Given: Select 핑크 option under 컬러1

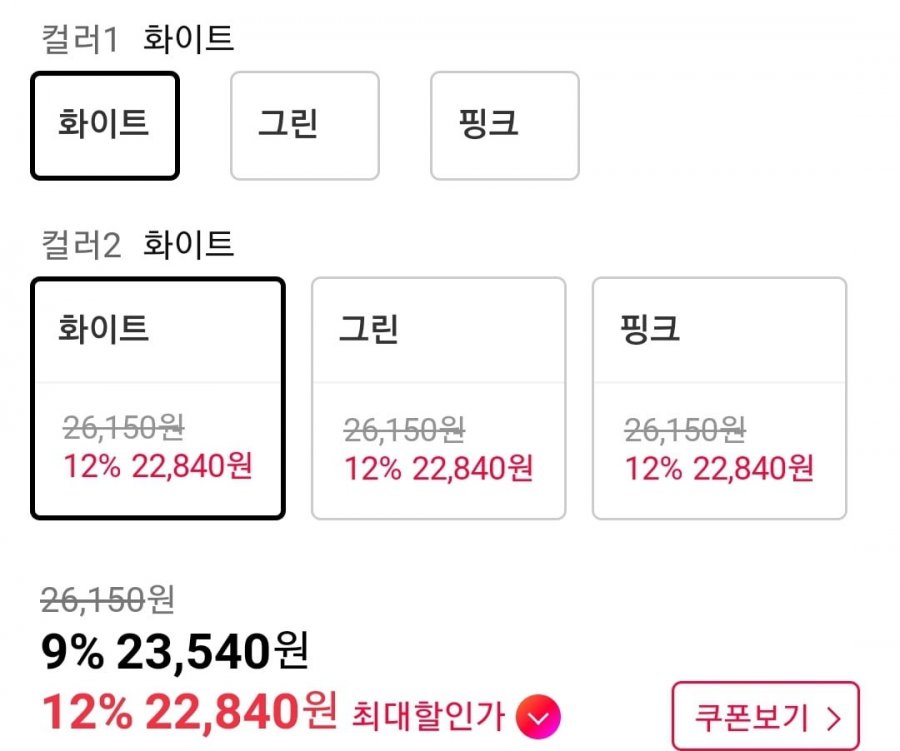Looking at the screenshot, I should tap(505, 126).
